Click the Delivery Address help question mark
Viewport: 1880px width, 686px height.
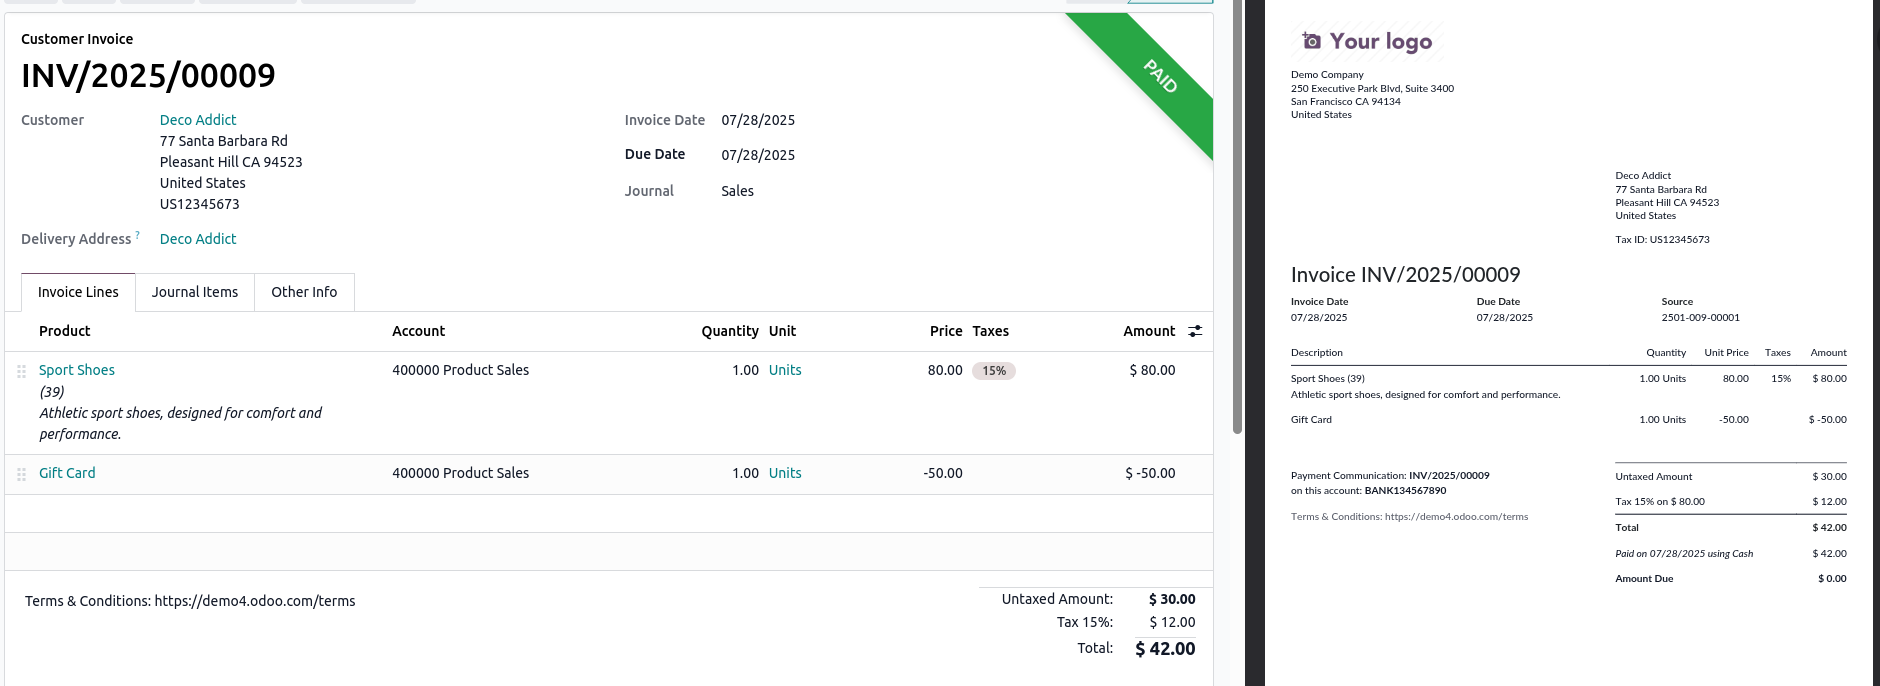click(x=137, y=235)
